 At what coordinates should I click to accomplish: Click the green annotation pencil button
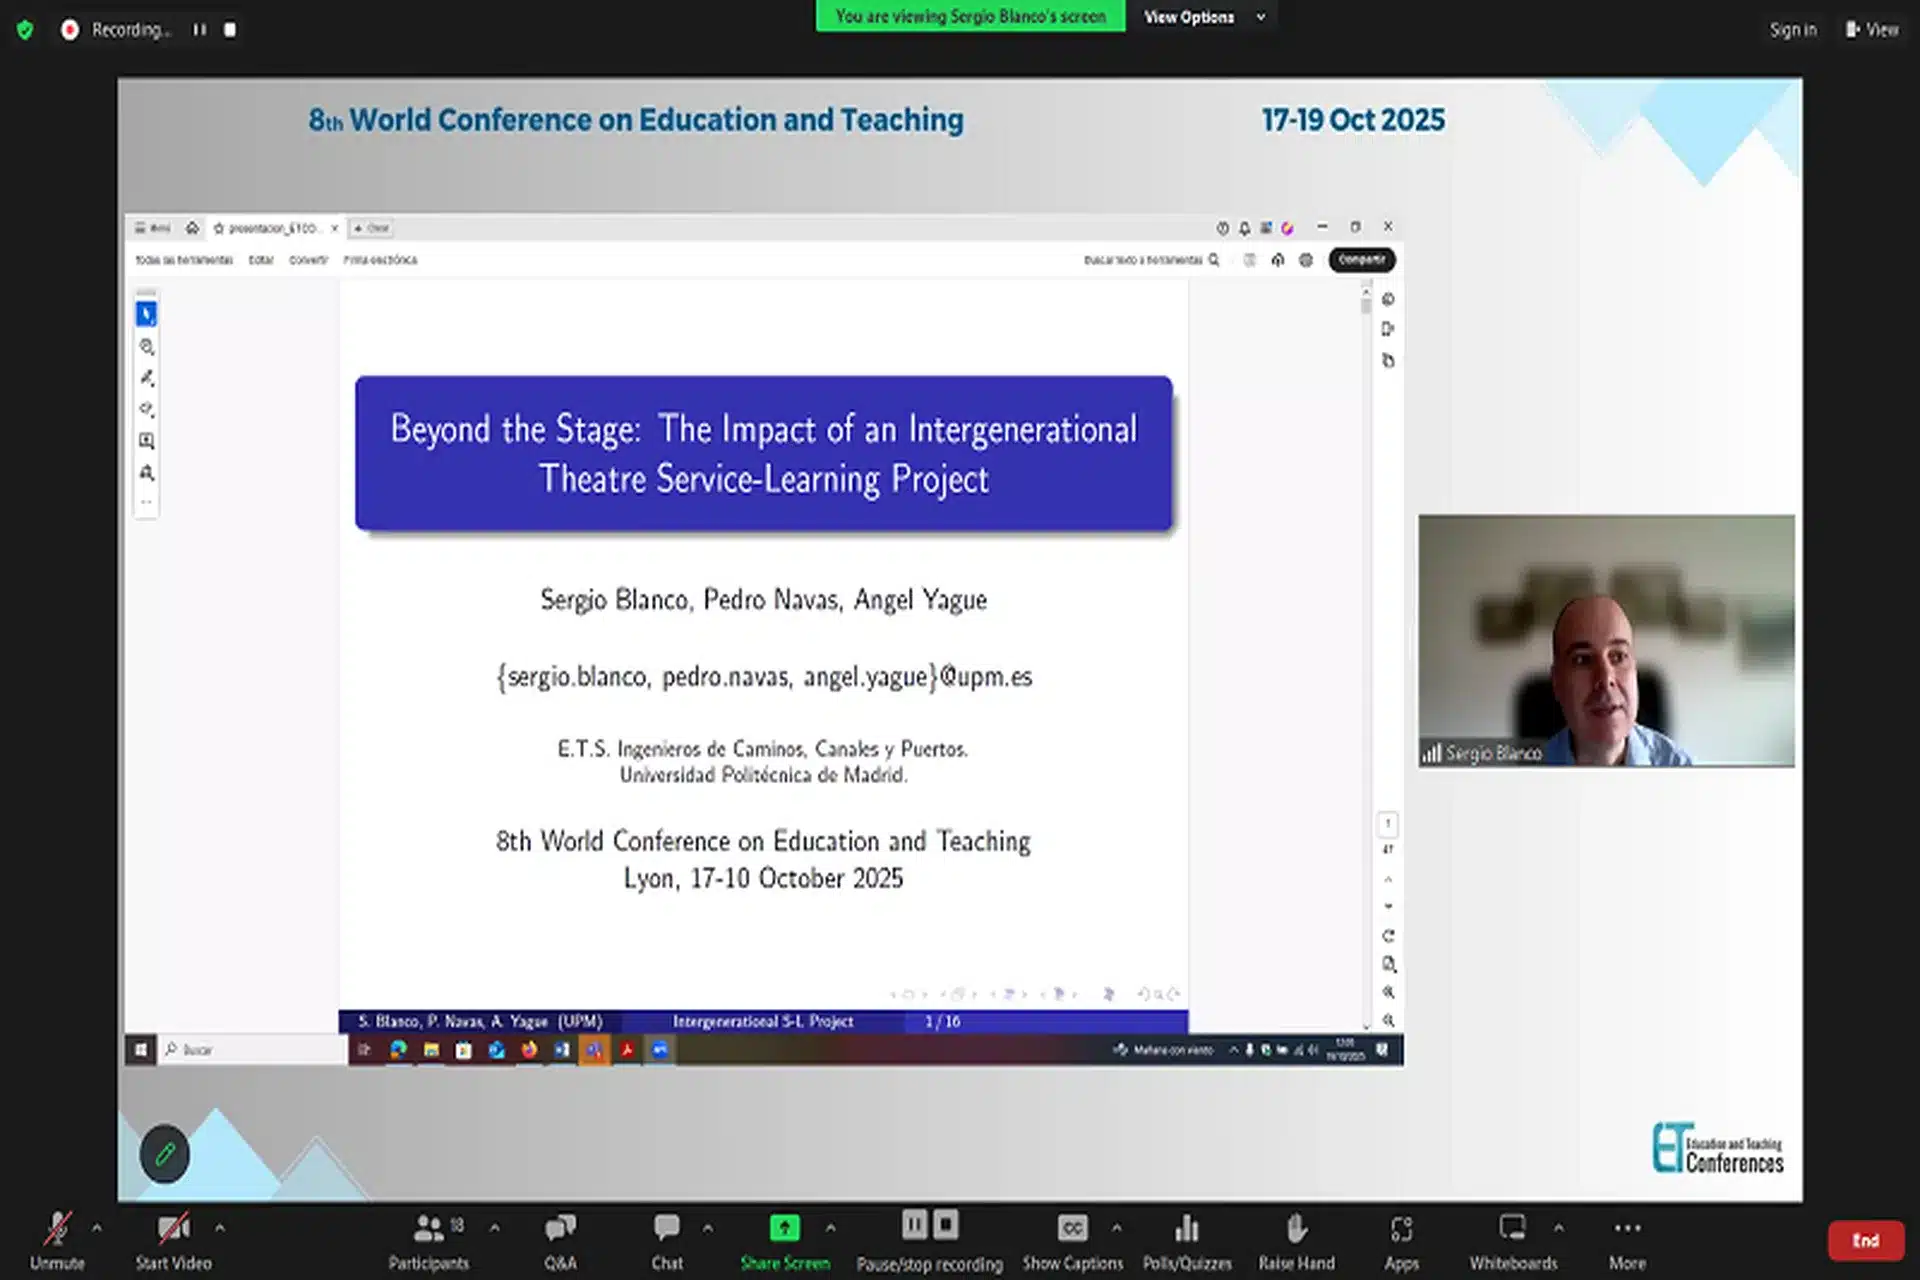pos(165,1154)
